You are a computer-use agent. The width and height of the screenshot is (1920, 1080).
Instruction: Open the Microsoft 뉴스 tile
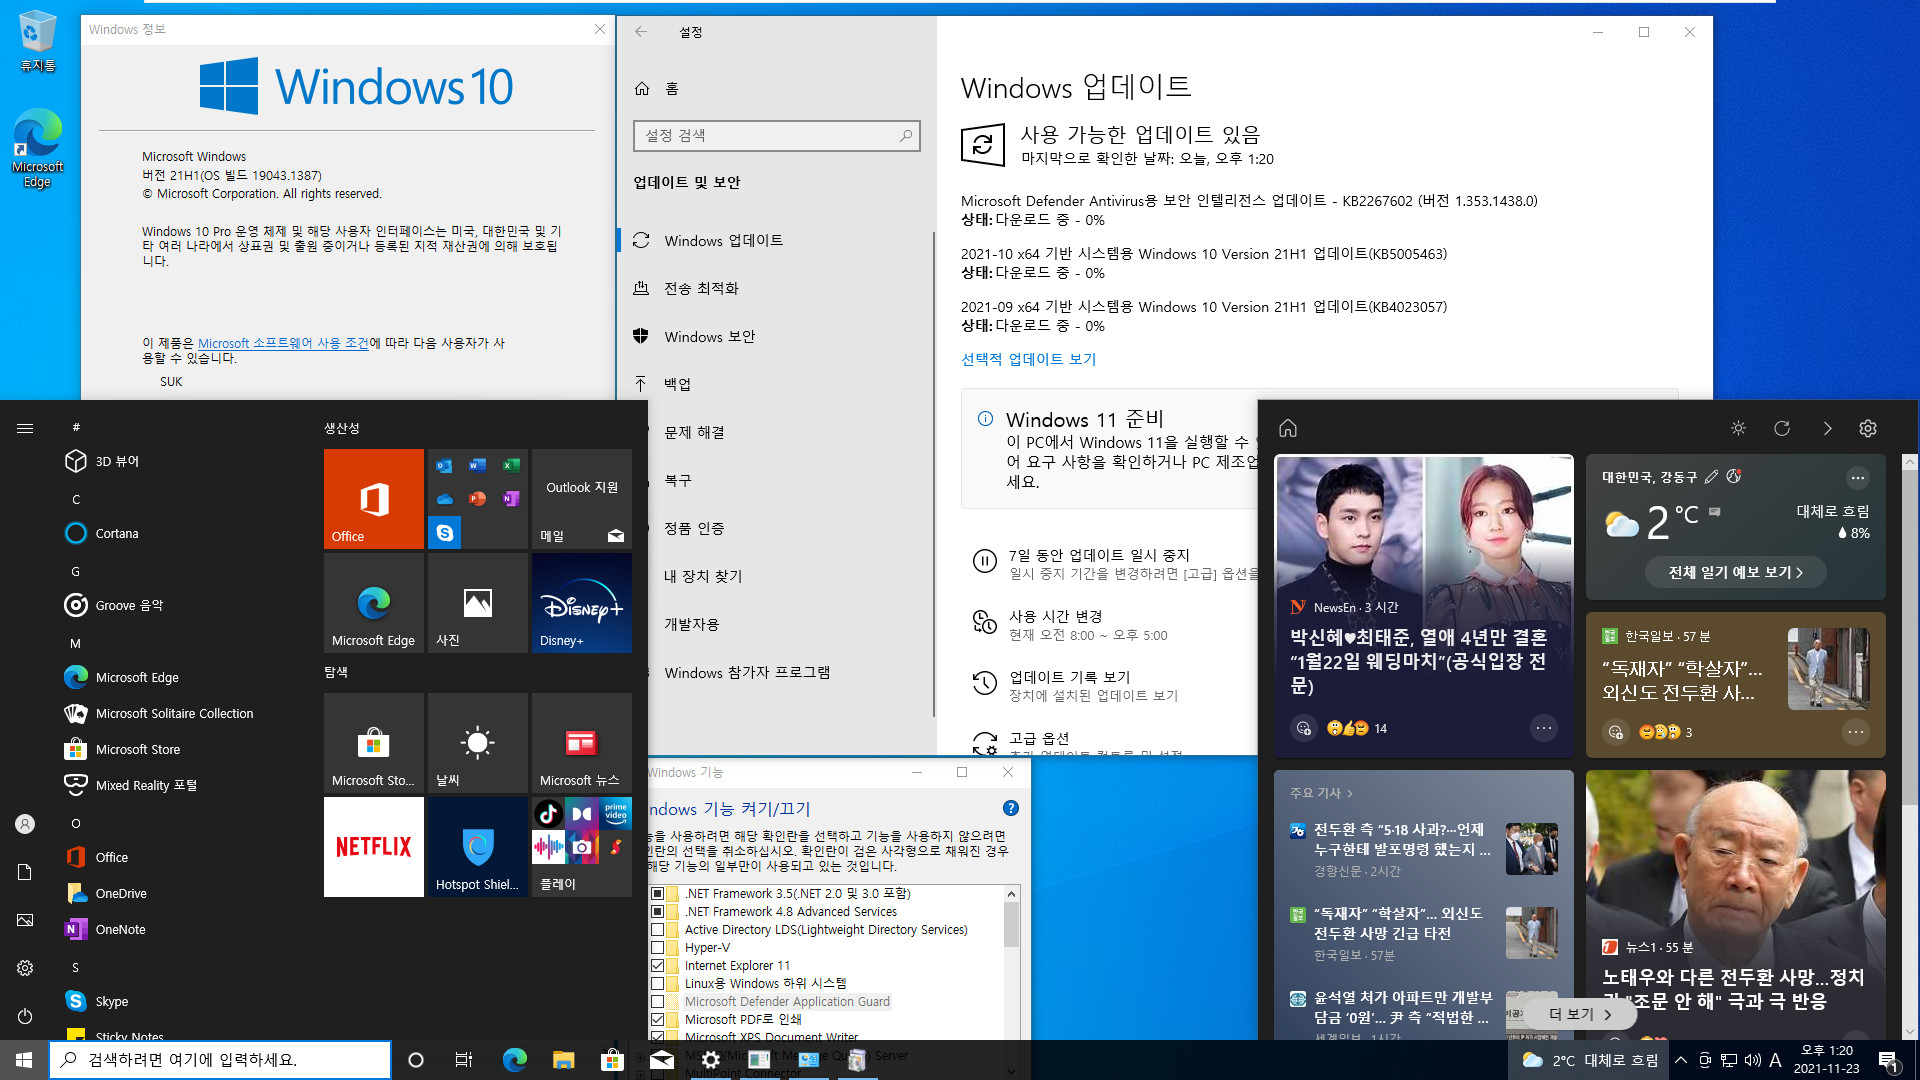(581, 742)
